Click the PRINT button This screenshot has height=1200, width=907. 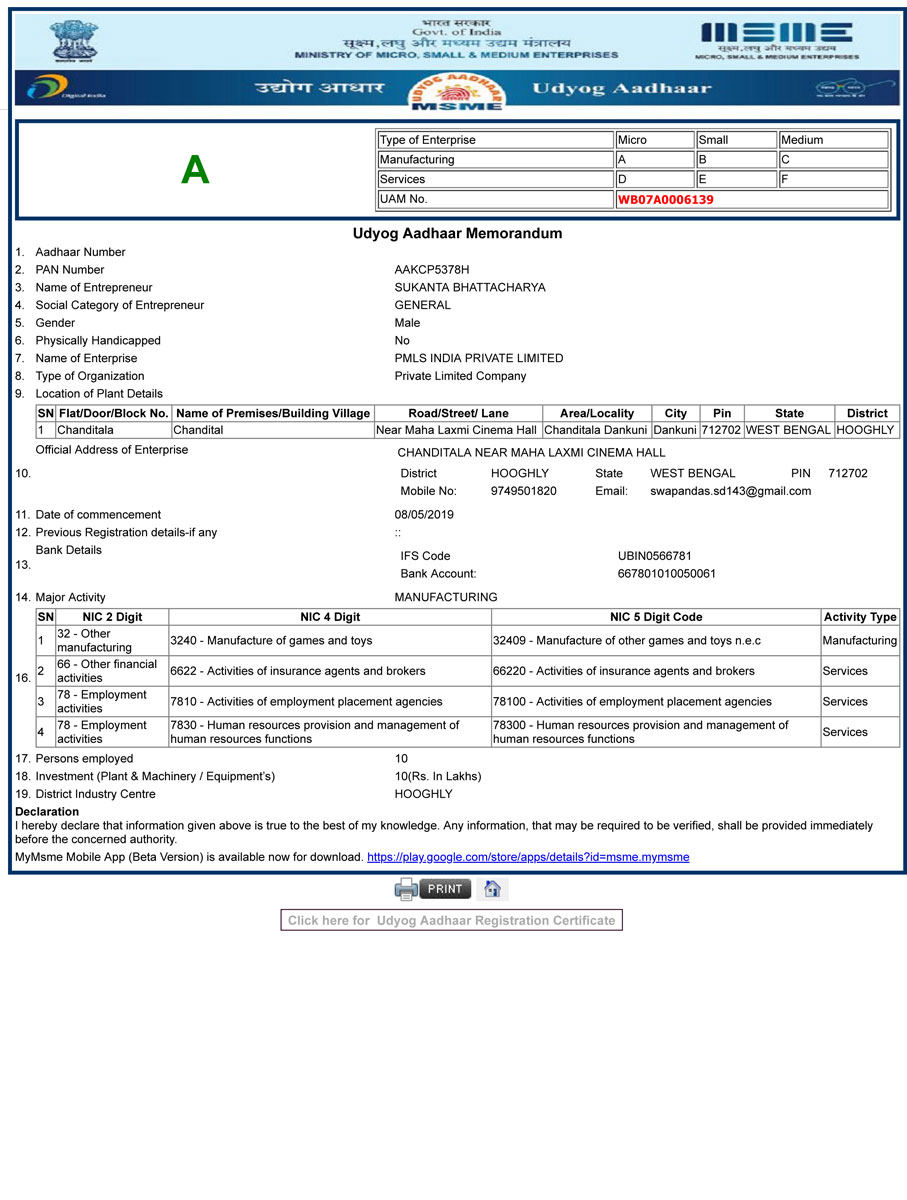pos(444,889)
